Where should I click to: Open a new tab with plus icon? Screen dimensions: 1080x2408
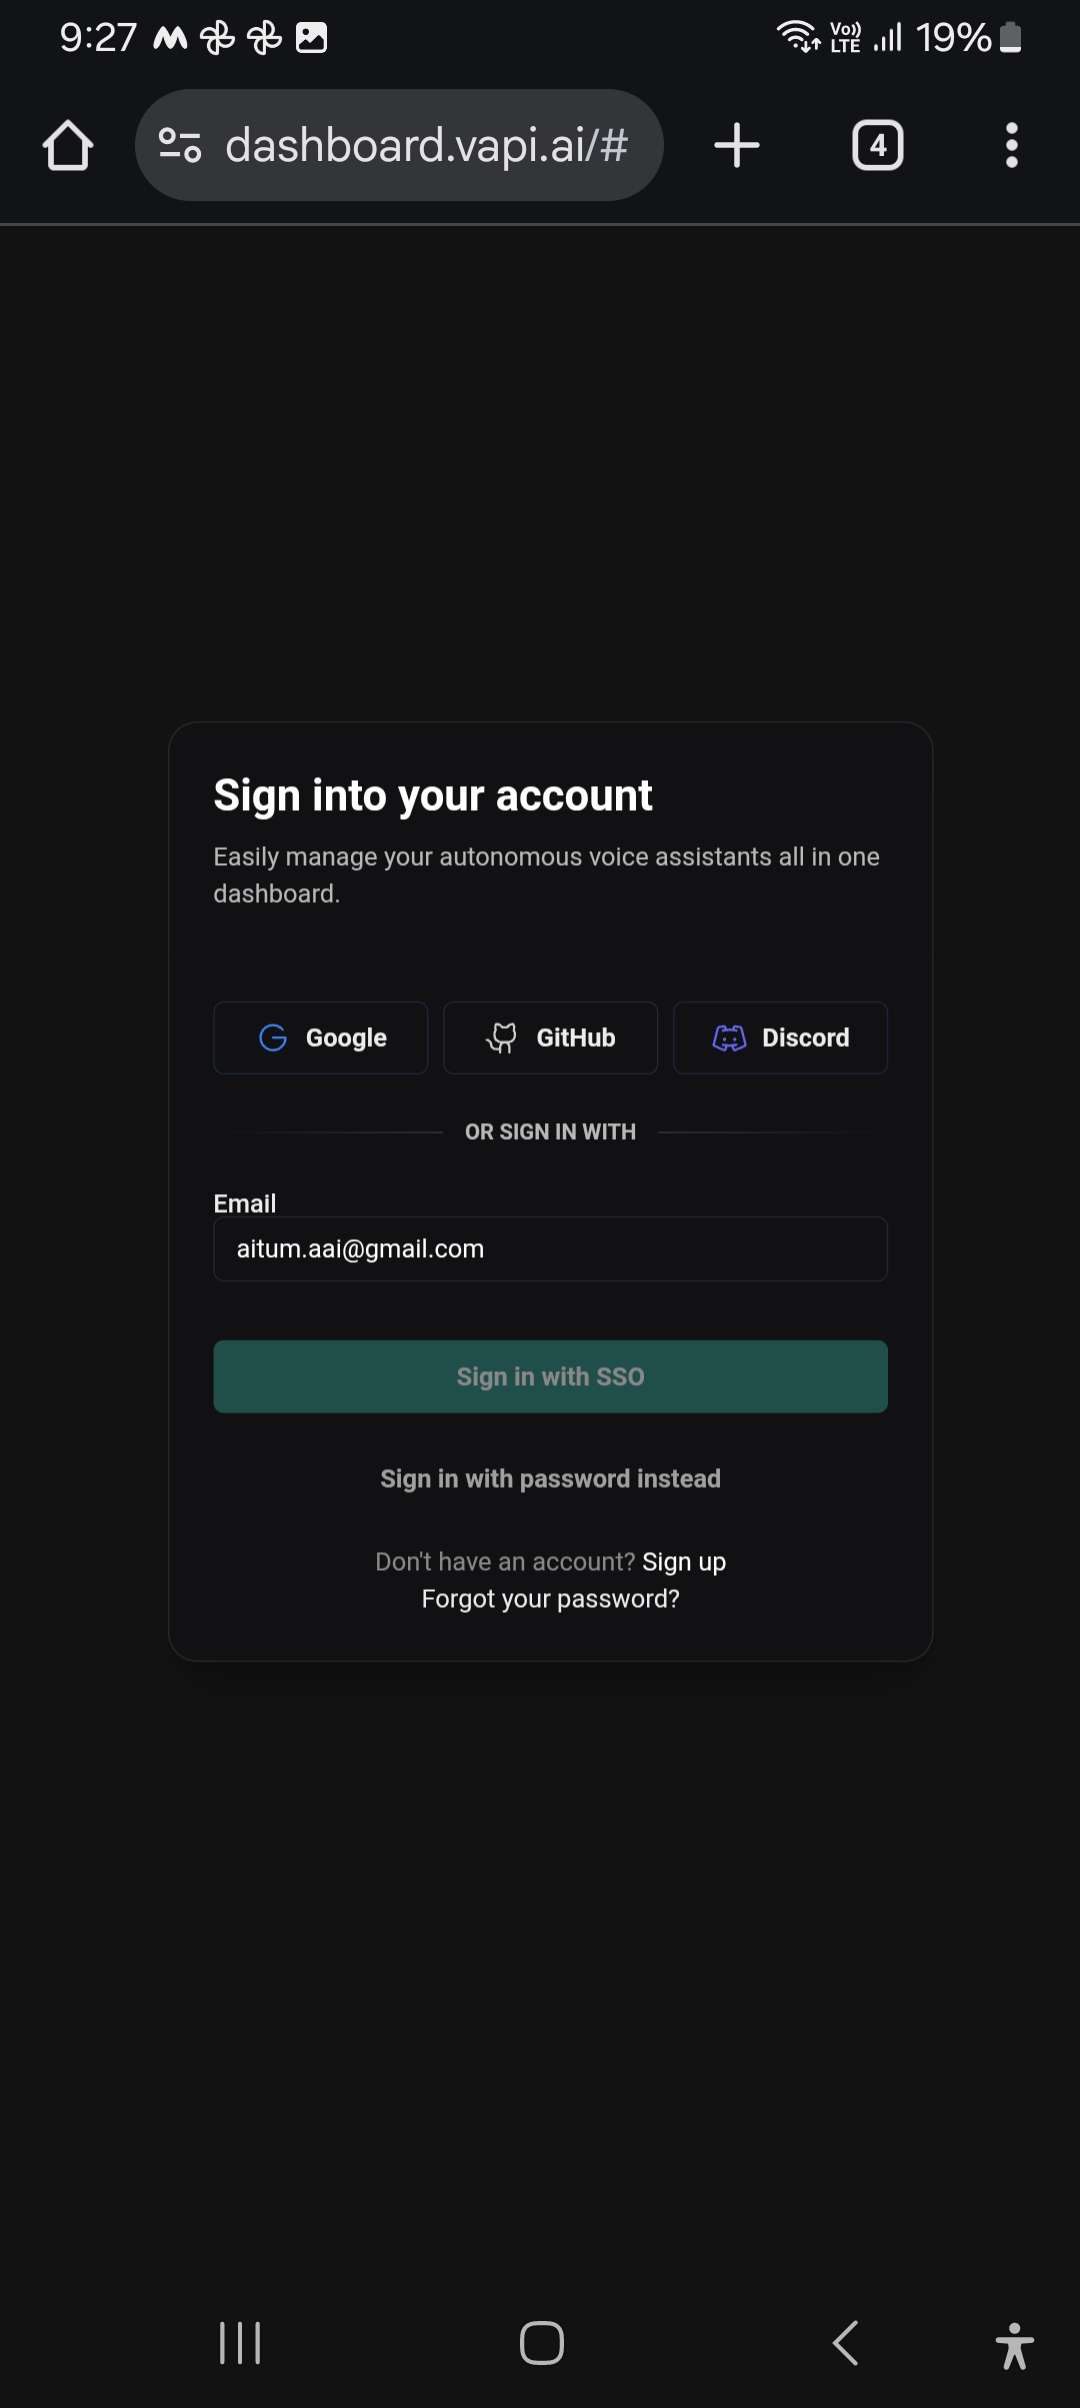(737, 146)
